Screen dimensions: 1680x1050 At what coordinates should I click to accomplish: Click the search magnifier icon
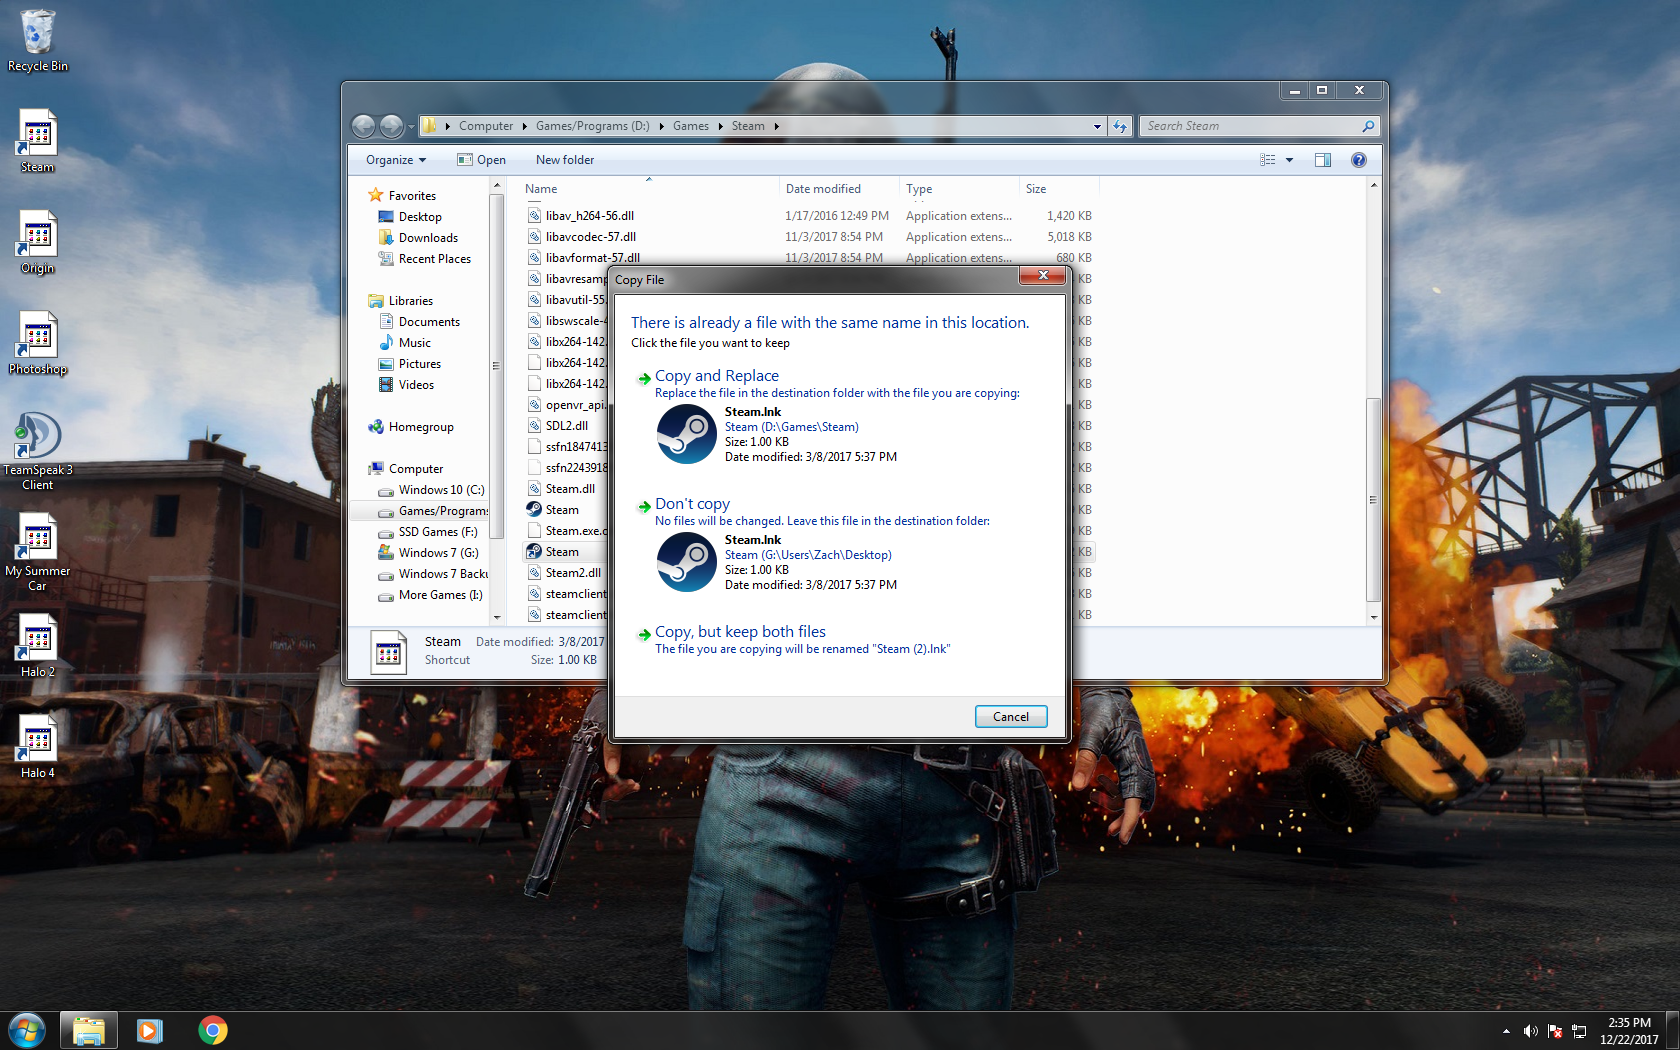click(1368, 126)
